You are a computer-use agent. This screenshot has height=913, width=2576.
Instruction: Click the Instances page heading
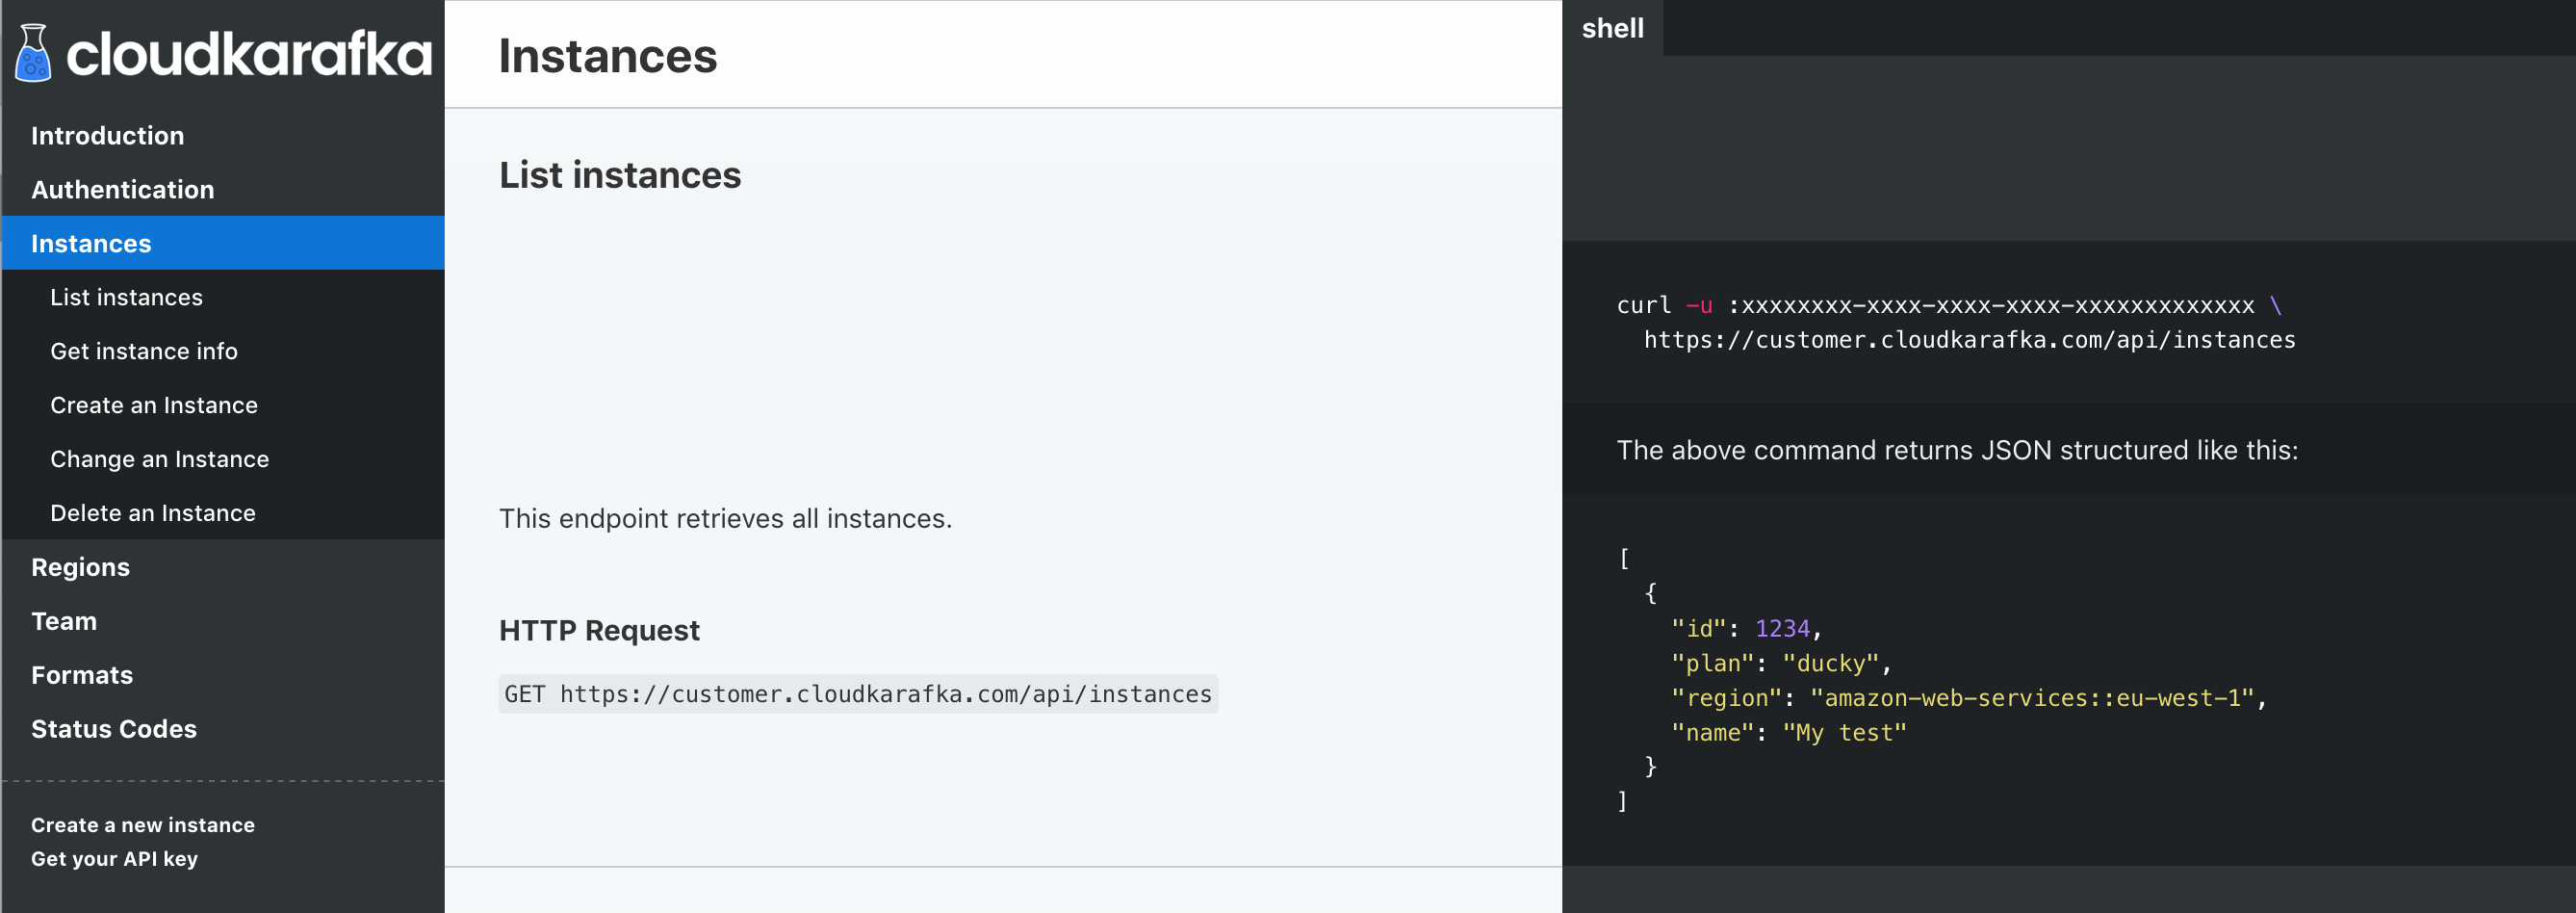[x=607, y=56]
